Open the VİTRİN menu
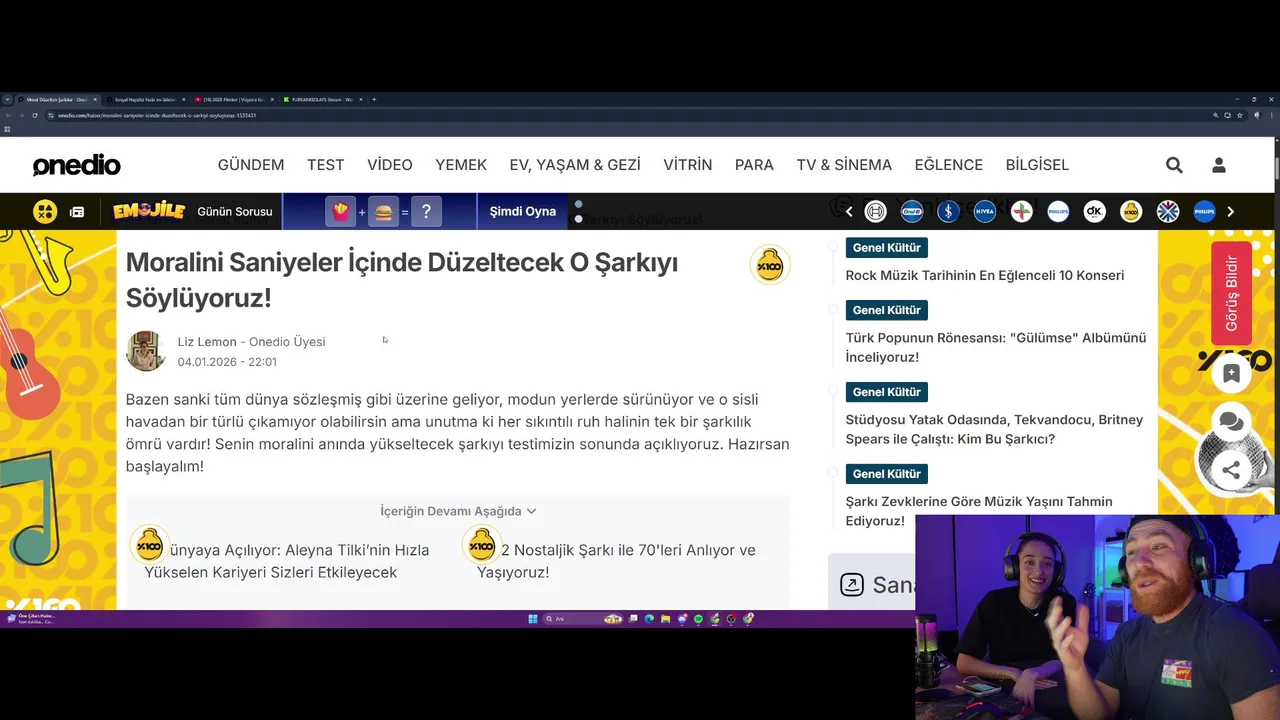The height and width of the screenshot is (720, 1280). 688,165
